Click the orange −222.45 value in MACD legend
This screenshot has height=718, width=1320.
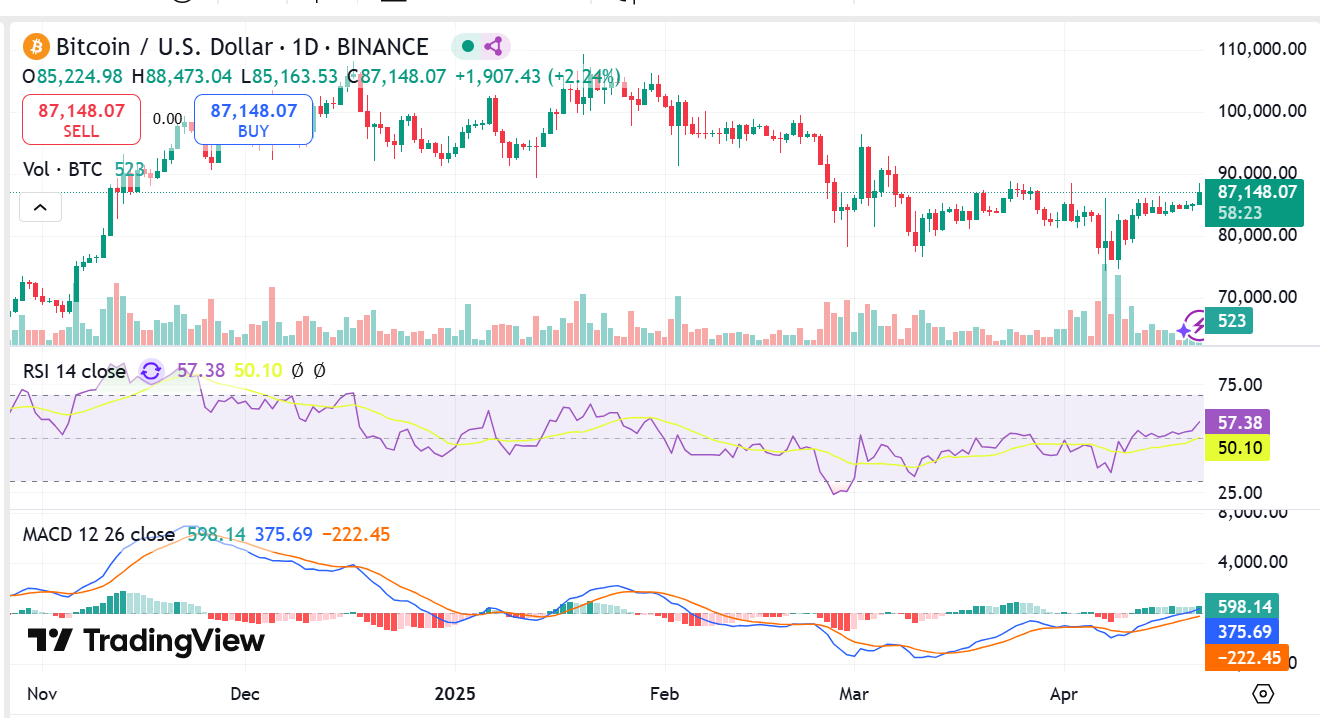click(356, 534)
